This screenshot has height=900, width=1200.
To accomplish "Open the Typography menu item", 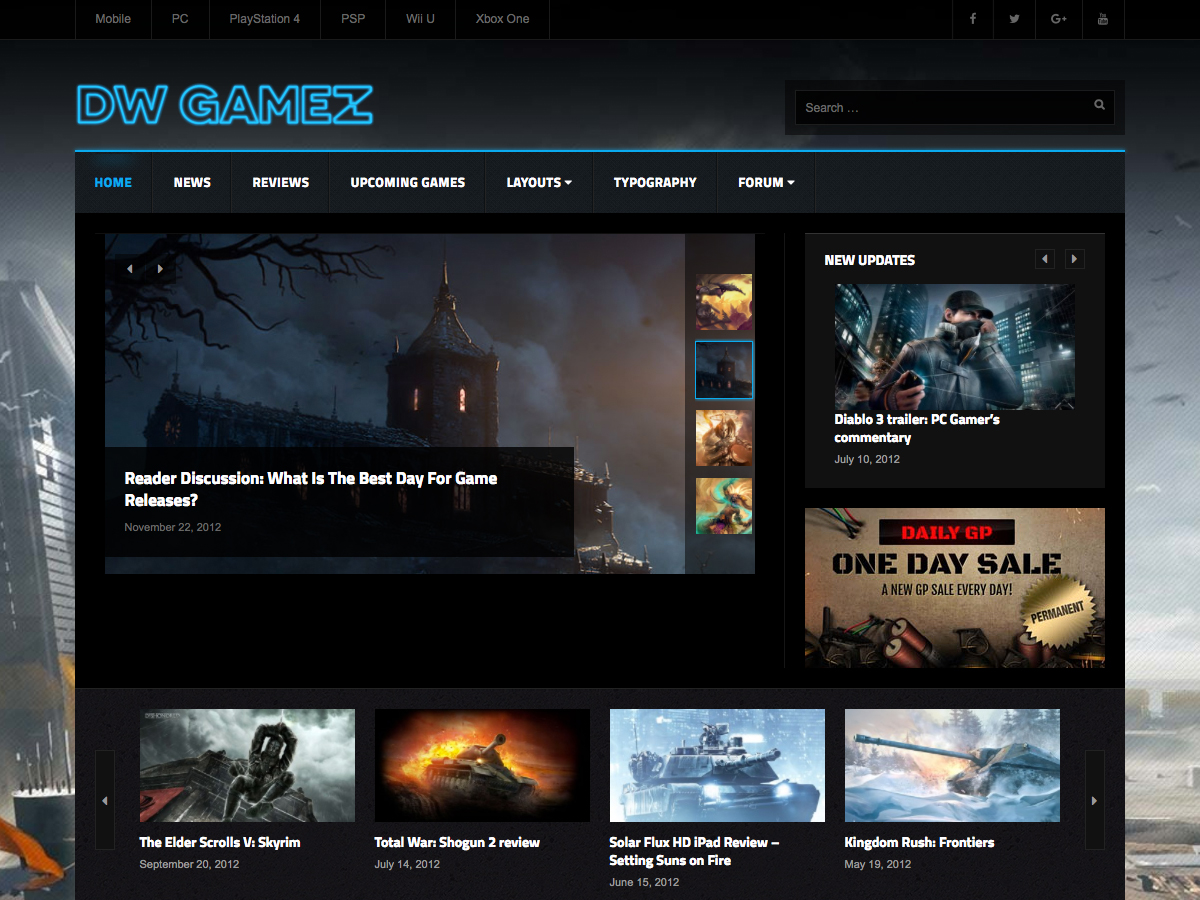I will click(655, 182).
